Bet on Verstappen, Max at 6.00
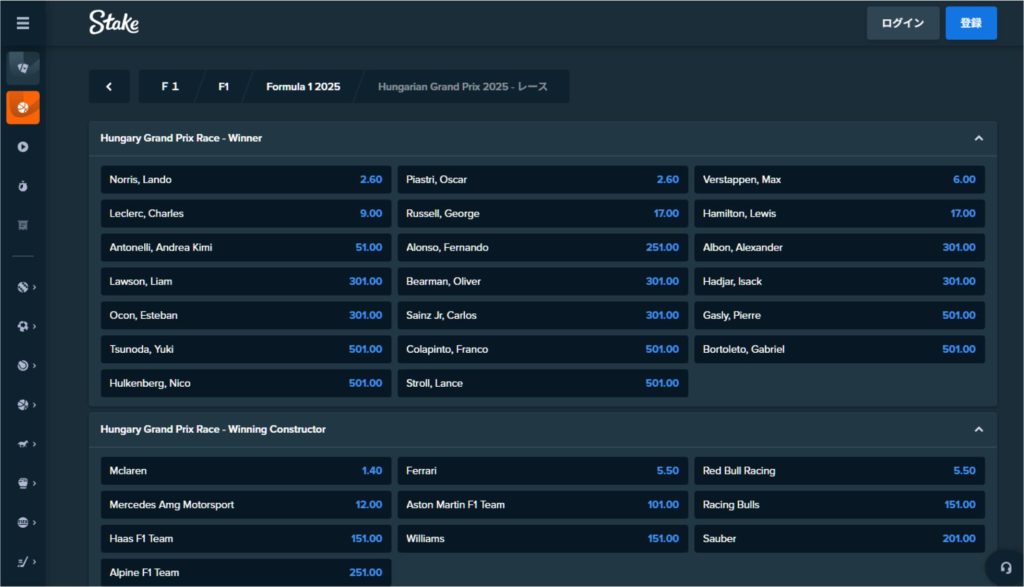Viewport: 1024px width, 587px height. coord(839,180)
